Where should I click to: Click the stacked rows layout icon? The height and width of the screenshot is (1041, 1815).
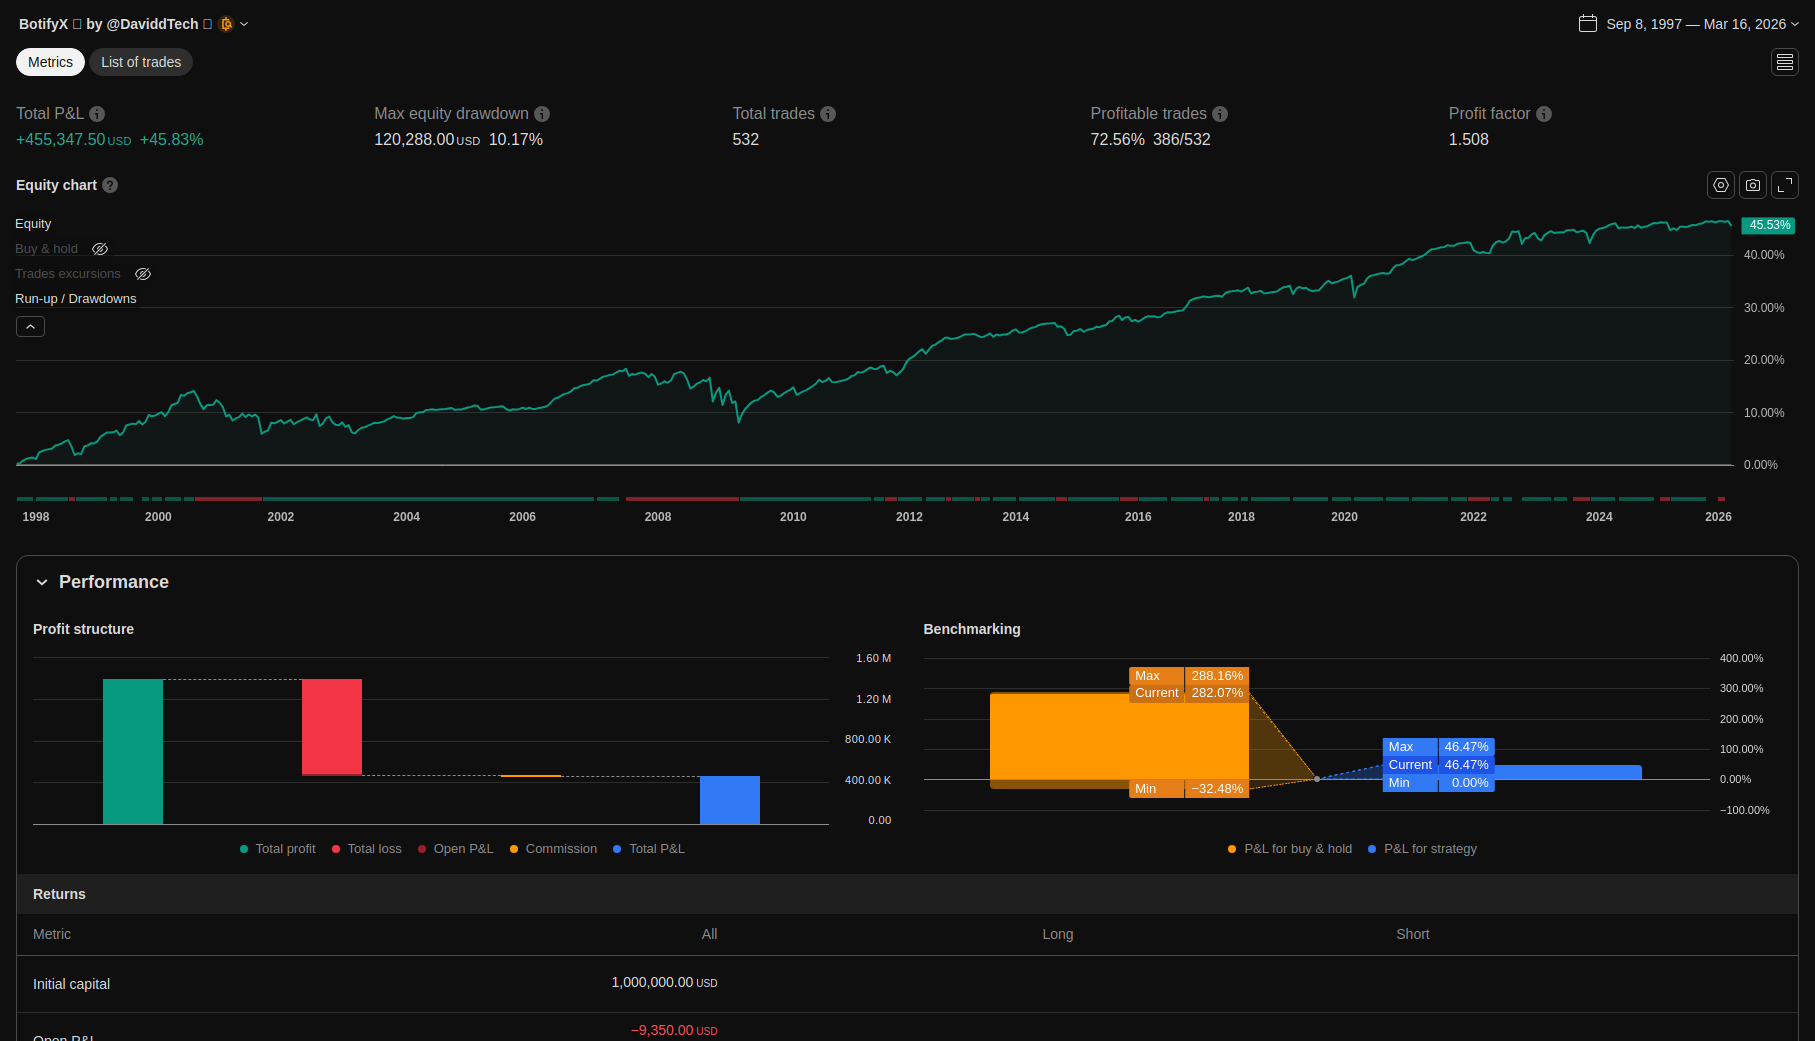click(1784, 62)
